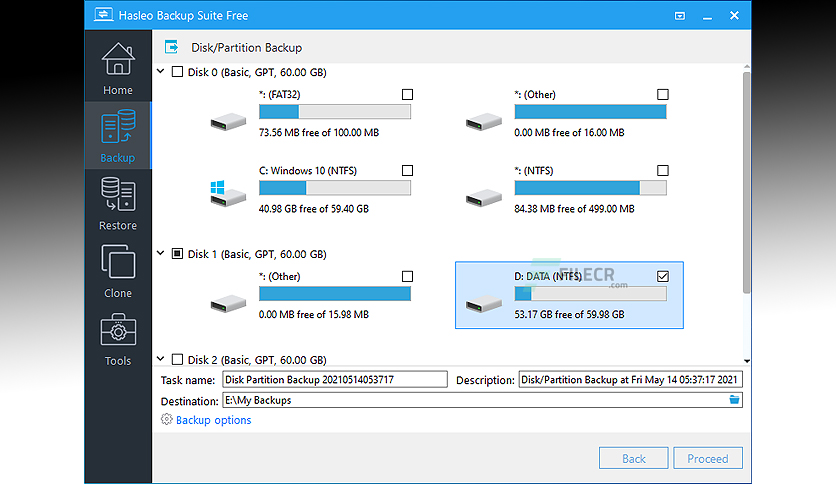This screenshot has width=836, height=484.
Task: Collapse the Disk 1 group
Action: [x=160, y=253]
